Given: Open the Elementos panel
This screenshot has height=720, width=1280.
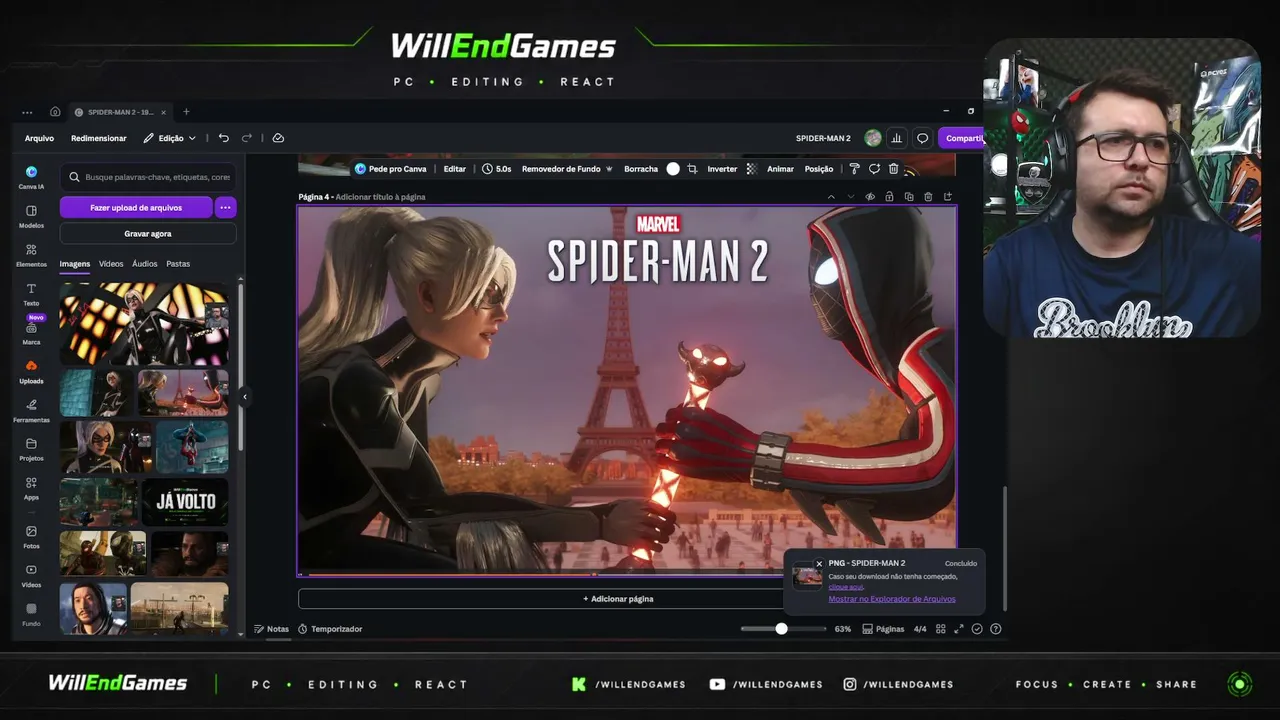Looking at the screenshot, I should [31, 254].
